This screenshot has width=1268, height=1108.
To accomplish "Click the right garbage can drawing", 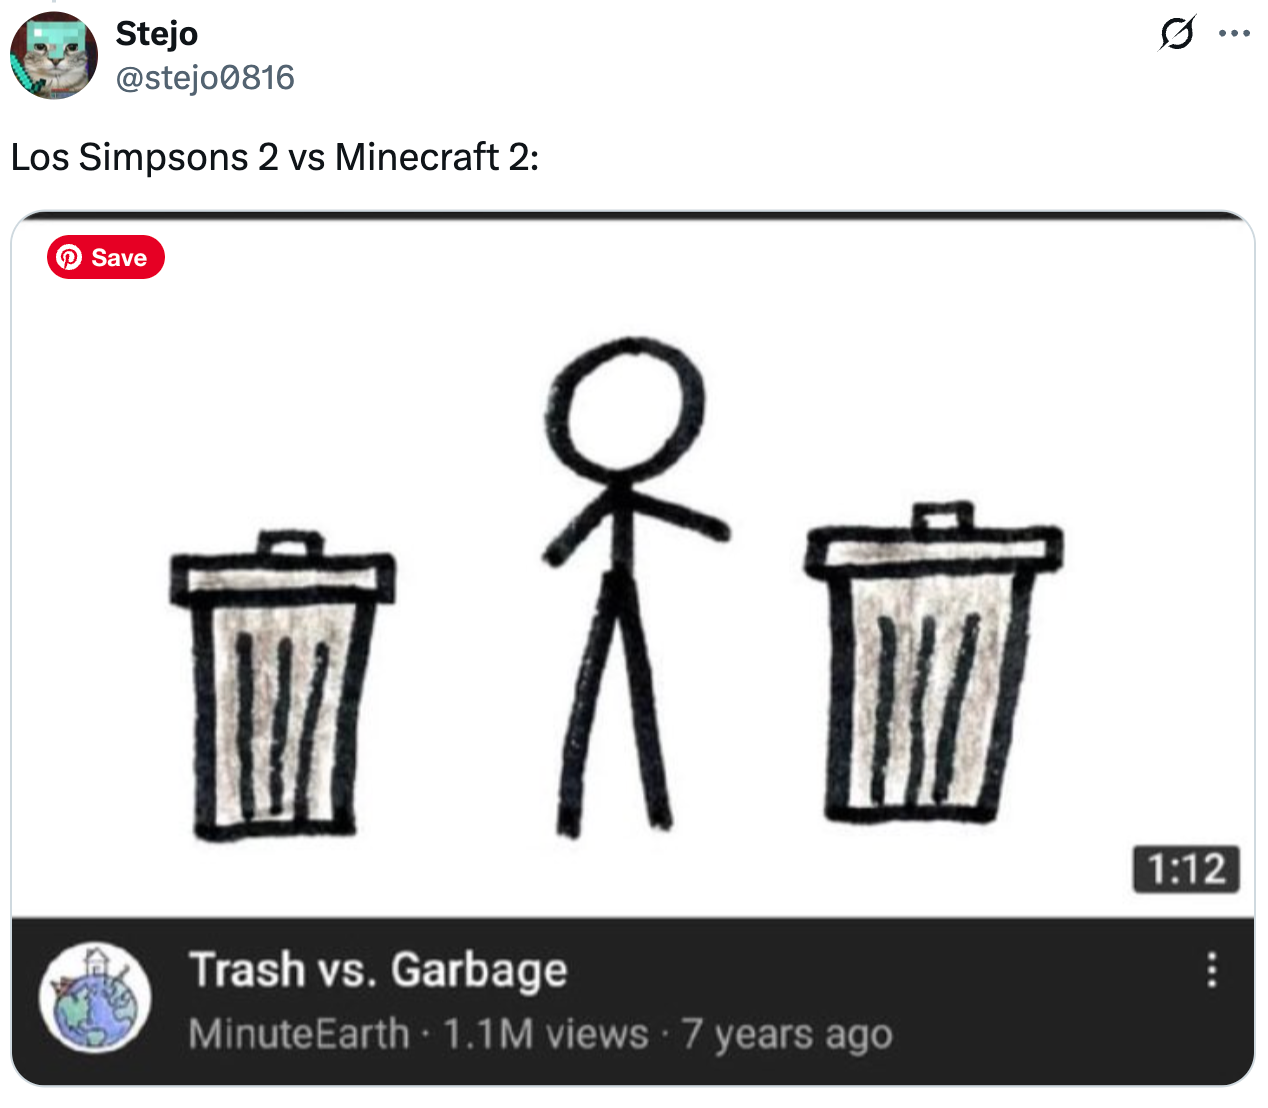I will coord(934,662).
